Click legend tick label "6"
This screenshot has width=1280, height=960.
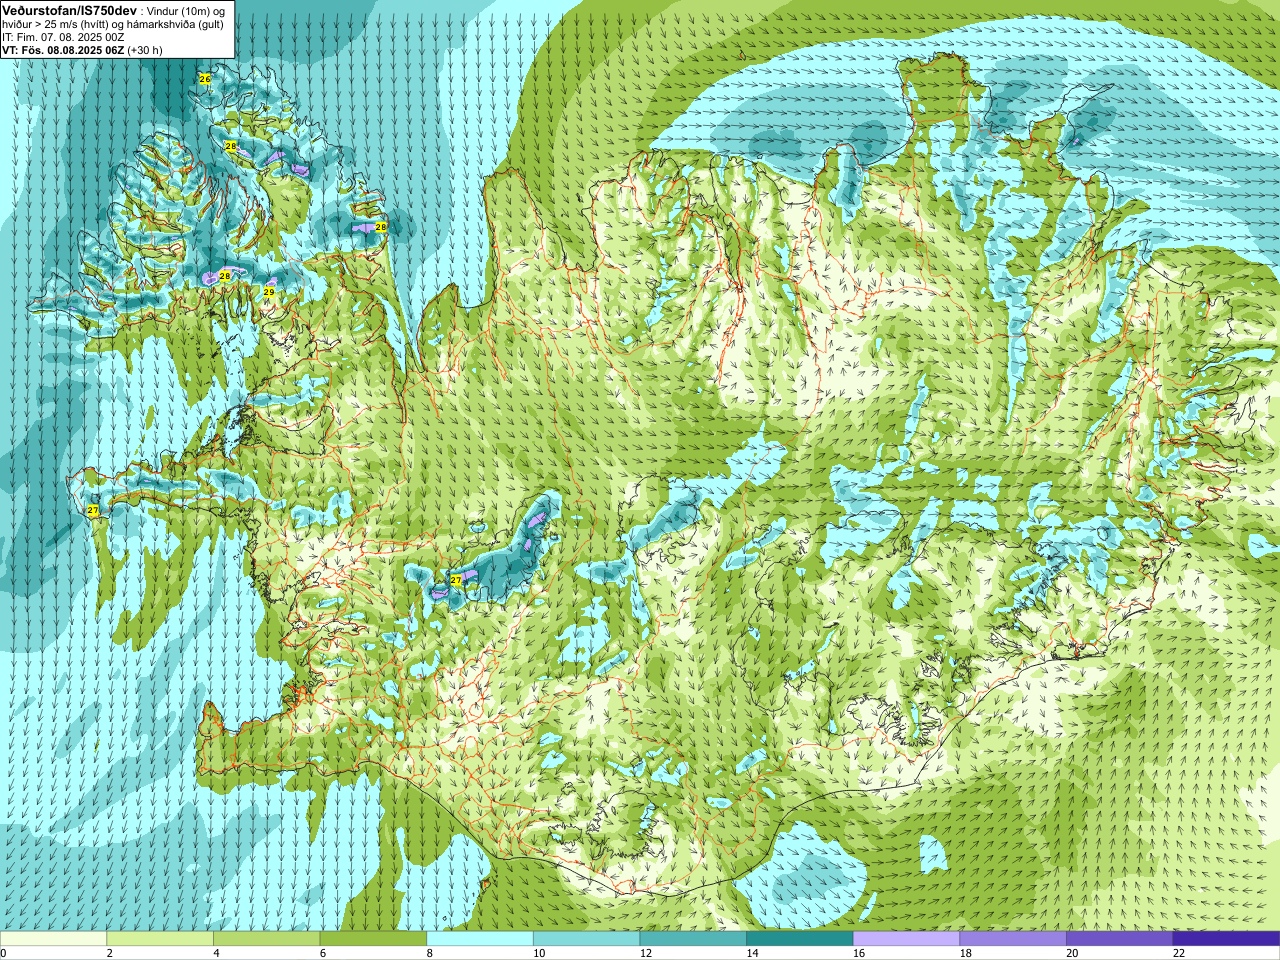point(322,953)
